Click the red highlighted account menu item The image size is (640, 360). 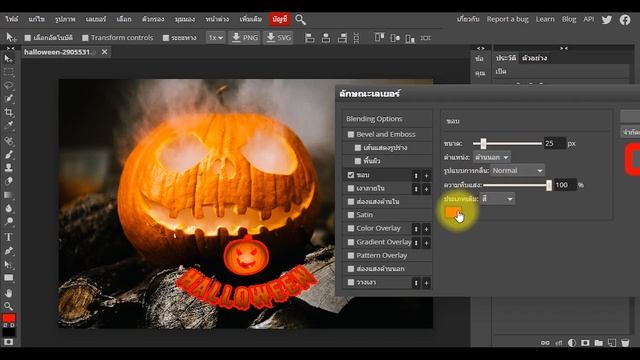(280, 19)
